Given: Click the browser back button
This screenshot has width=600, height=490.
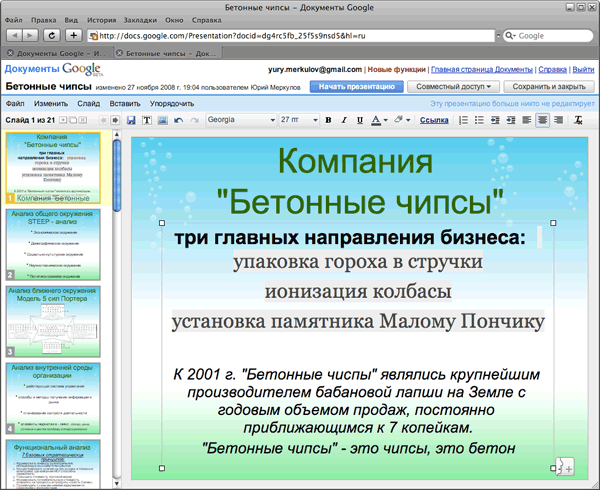Looking at the screenshot, I should (x=15, y=36).
